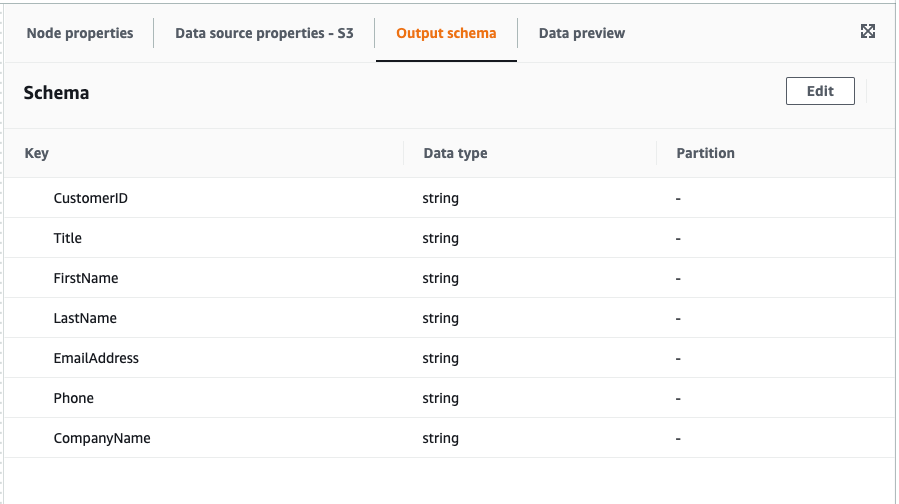Click the Key column header
The image size is (899, 504).
[36, 153]
